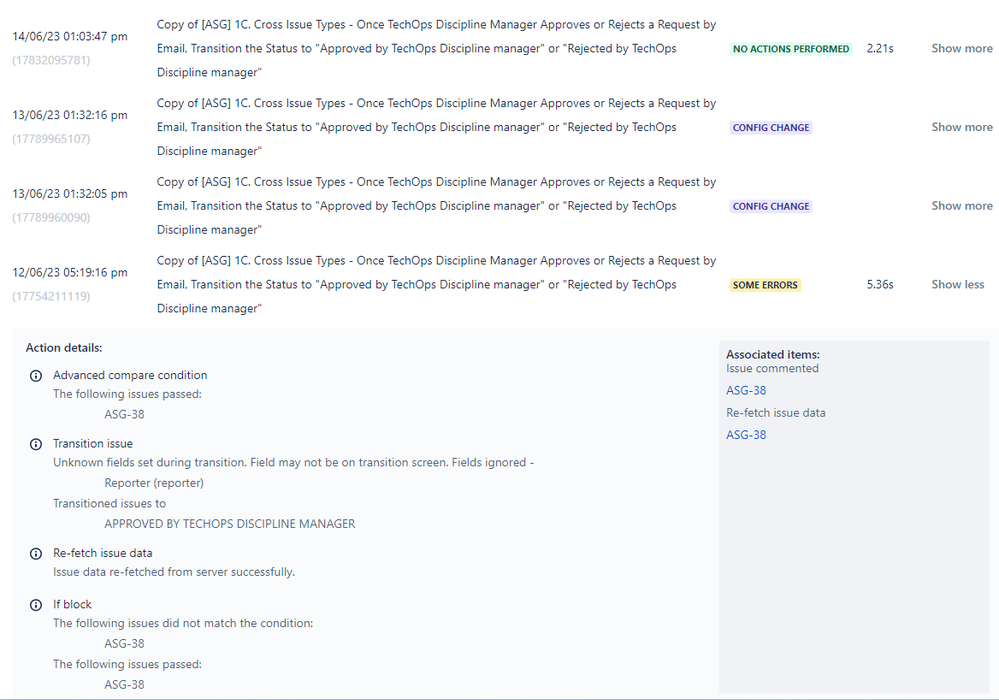Click ASG-38 listed under issues passed
999x700 pixels.
coord(124,414)
